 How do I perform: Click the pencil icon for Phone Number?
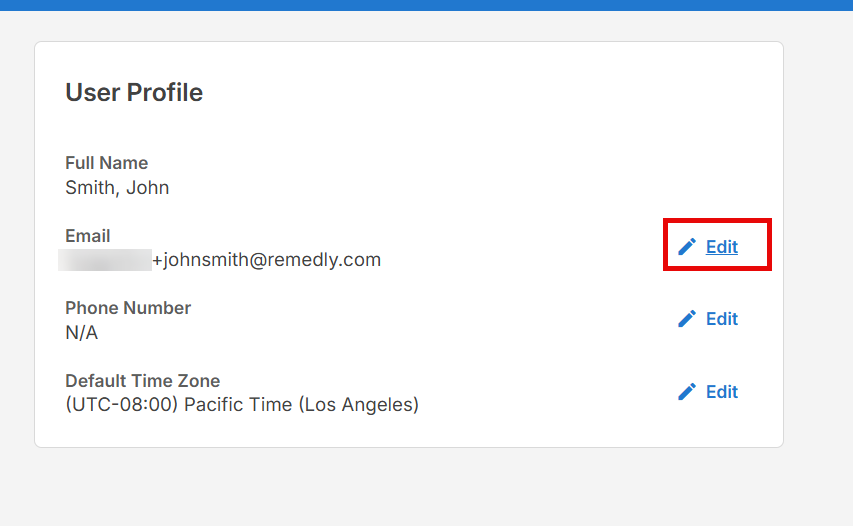tap(687, 319)
